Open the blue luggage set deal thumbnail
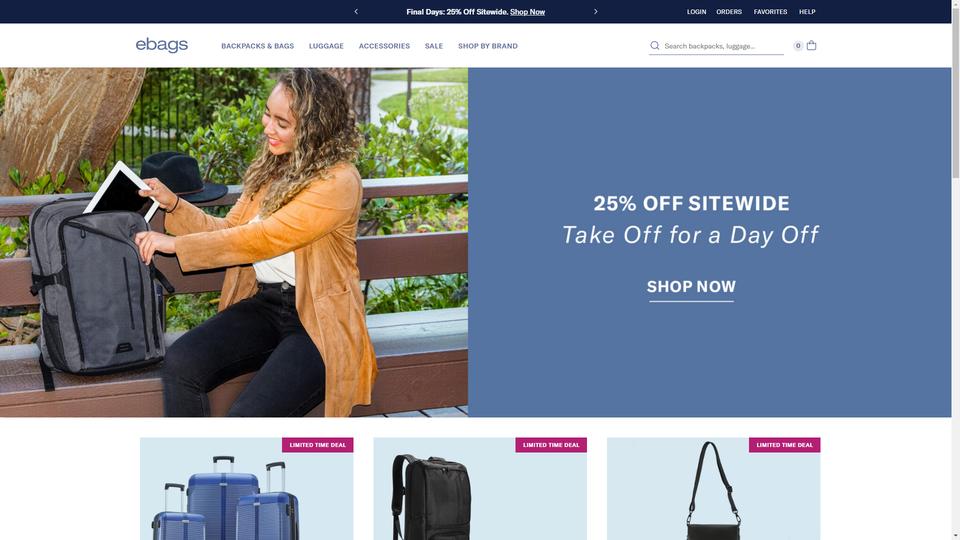 tap(246, 489)
